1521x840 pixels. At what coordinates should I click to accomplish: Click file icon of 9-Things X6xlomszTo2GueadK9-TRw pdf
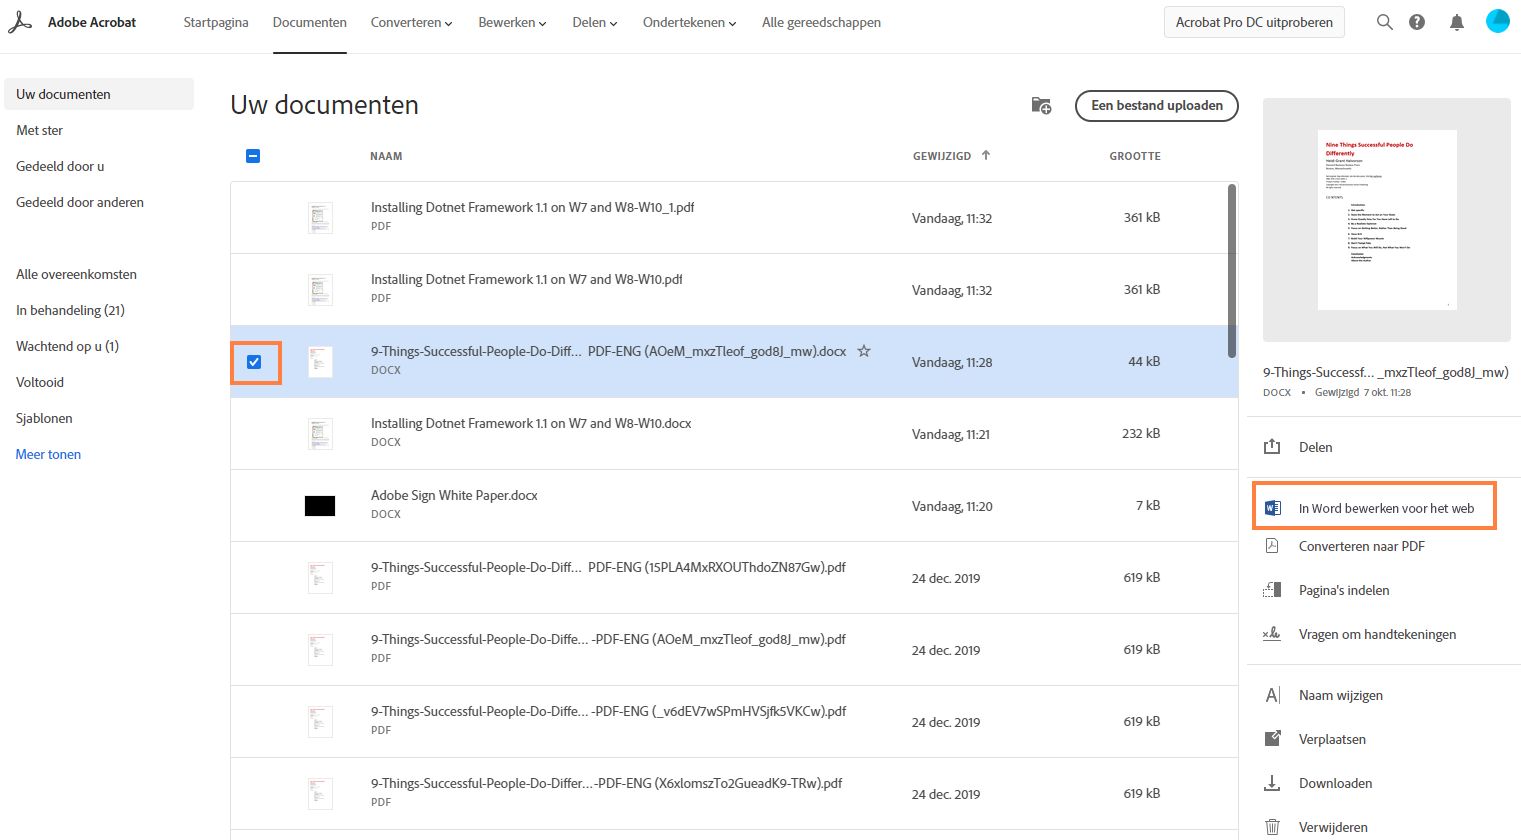point(320,794)
